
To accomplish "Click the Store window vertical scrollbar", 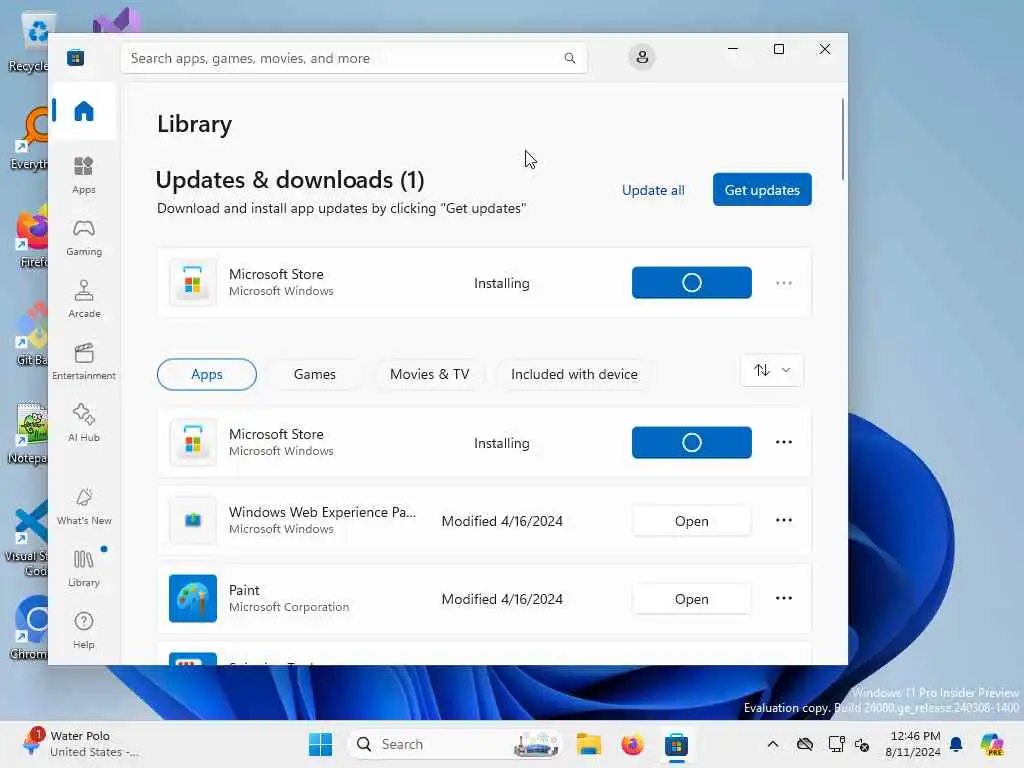I will click(843, 139).
